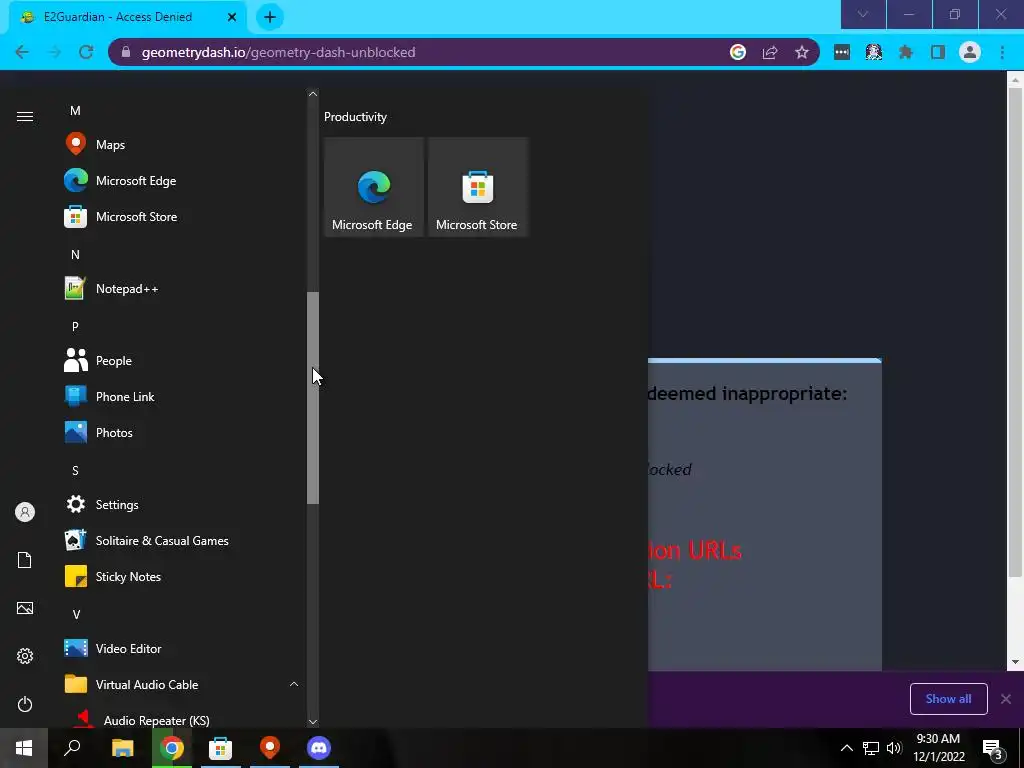Open the Chrome profile avatar
The image size is (1024, 768).
point(970,52)
